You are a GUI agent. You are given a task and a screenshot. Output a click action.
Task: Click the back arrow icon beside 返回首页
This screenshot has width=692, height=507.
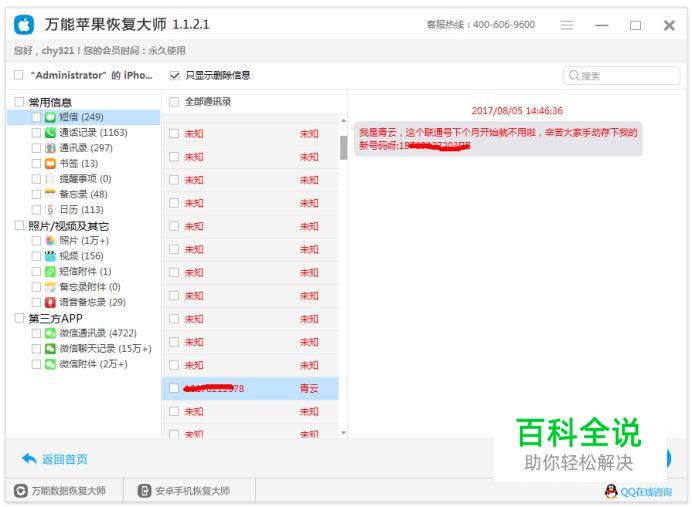click(x=29, y=459)
